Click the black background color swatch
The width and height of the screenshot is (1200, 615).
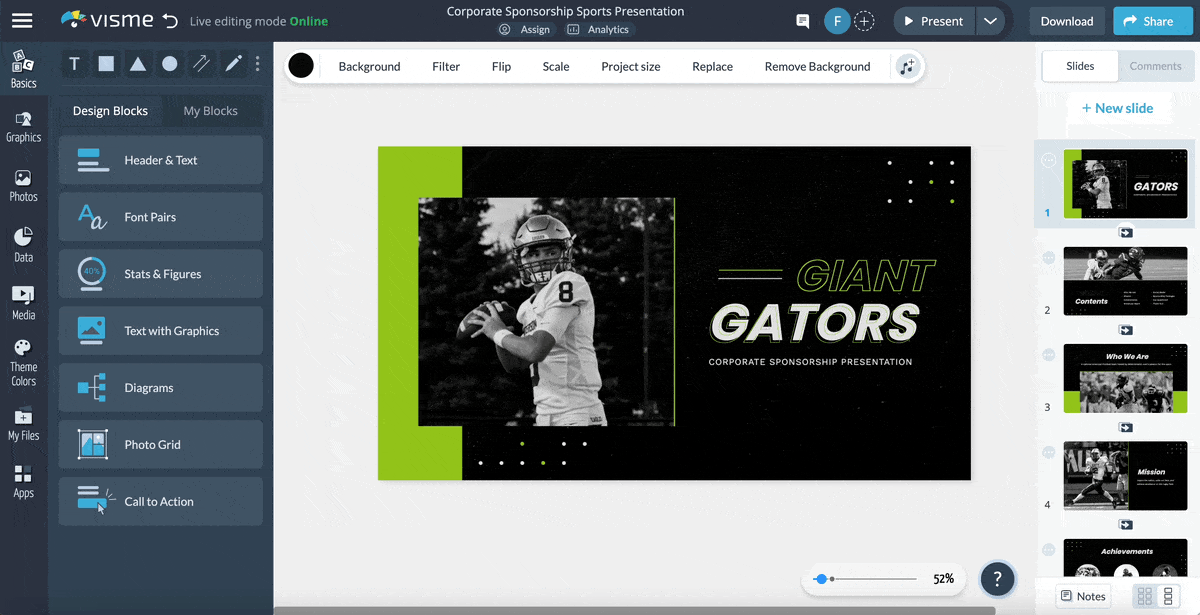click(301, 66)
